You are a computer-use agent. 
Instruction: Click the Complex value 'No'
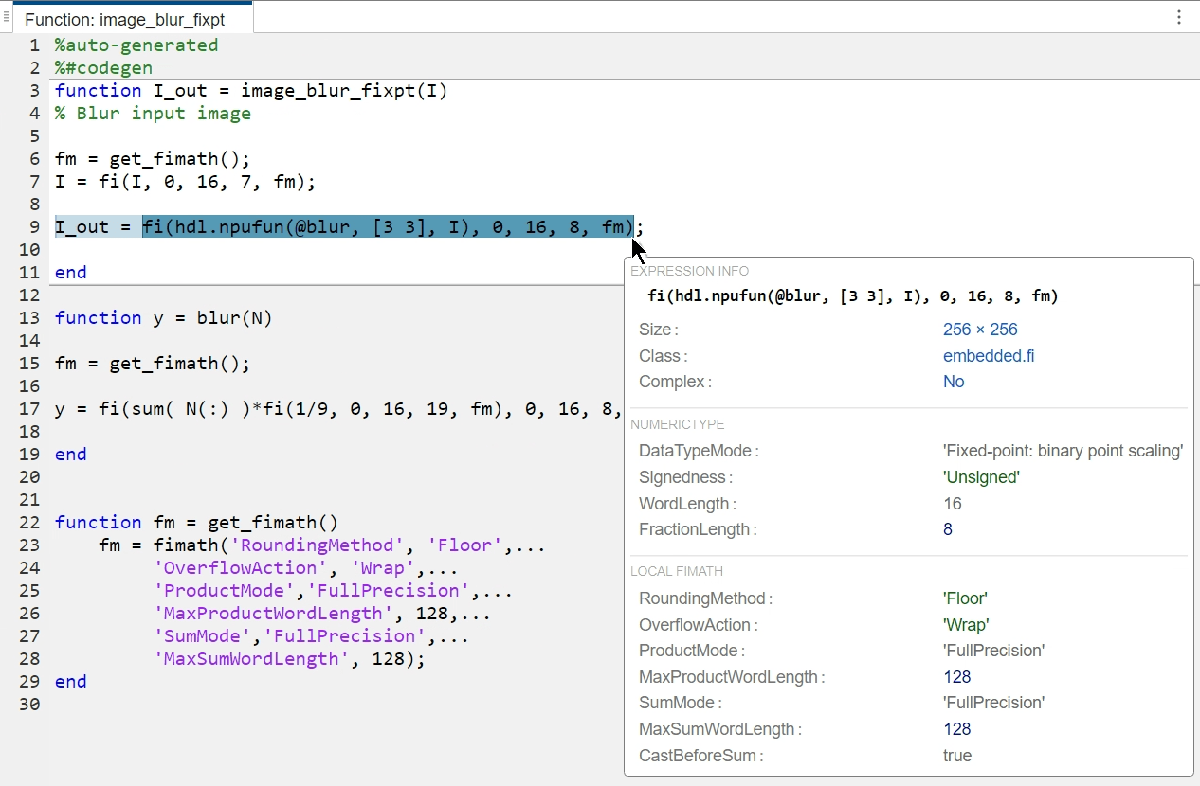(x=953, y=381)
